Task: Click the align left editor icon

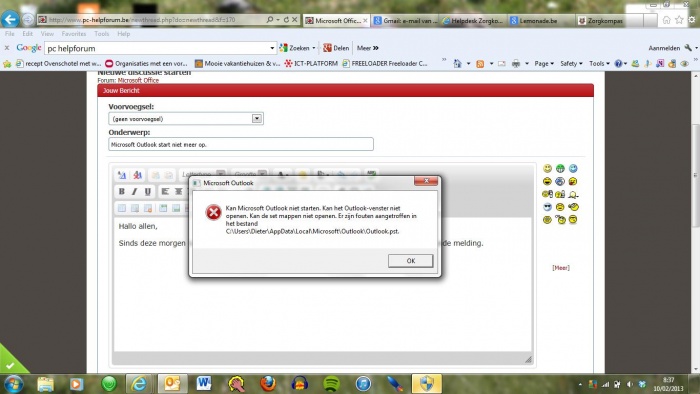Action: (165, 191)
